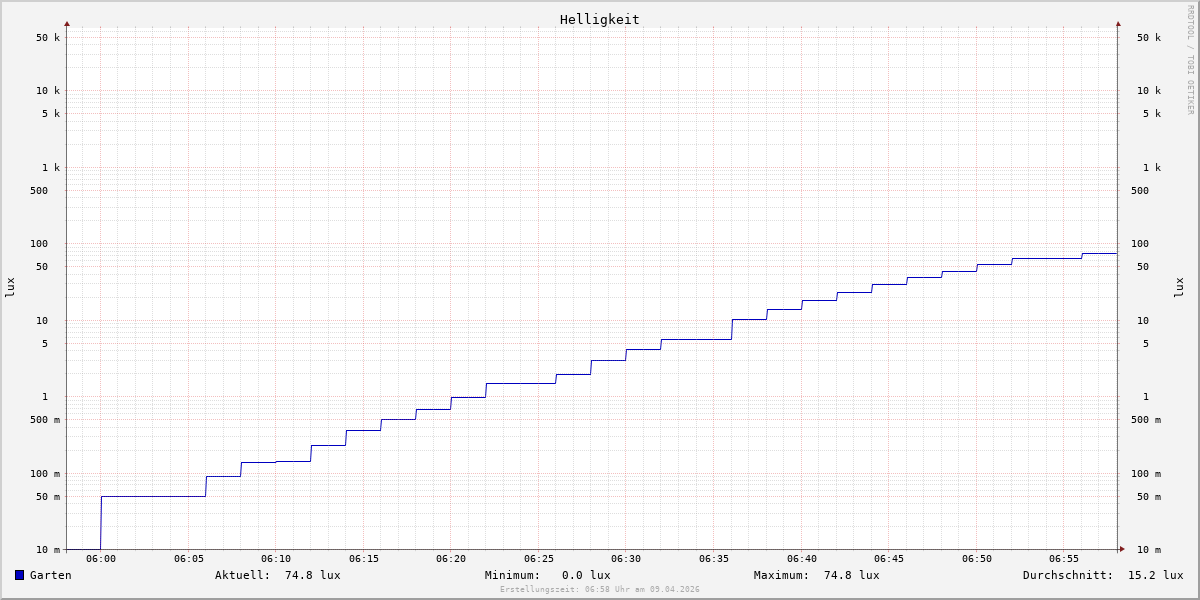Click the Minimum 0.0 lux value
Image resolution: width=1200 pixels, height=600 pixels.
click(x=547, y=575)
